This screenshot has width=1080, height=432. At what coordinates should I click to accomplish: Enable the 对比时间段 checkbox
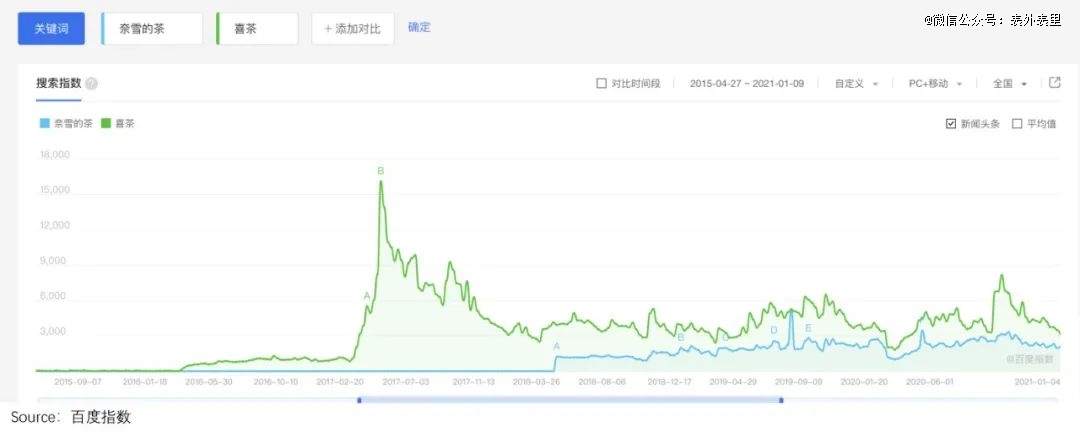point(601,83)
